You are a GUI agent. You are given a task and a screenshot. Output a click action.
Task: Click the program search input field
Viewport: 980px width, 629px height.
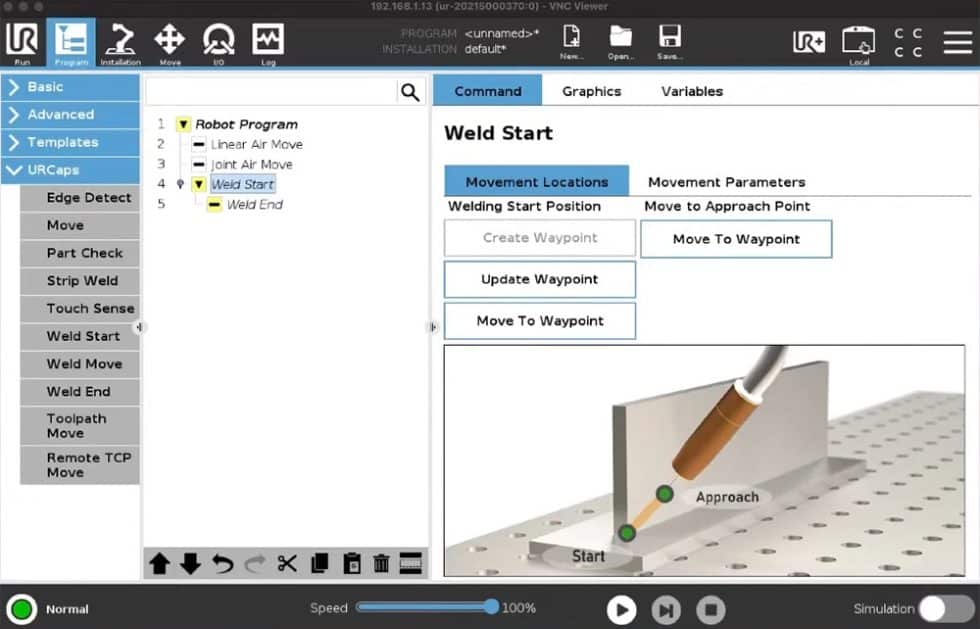pos(271,92)
